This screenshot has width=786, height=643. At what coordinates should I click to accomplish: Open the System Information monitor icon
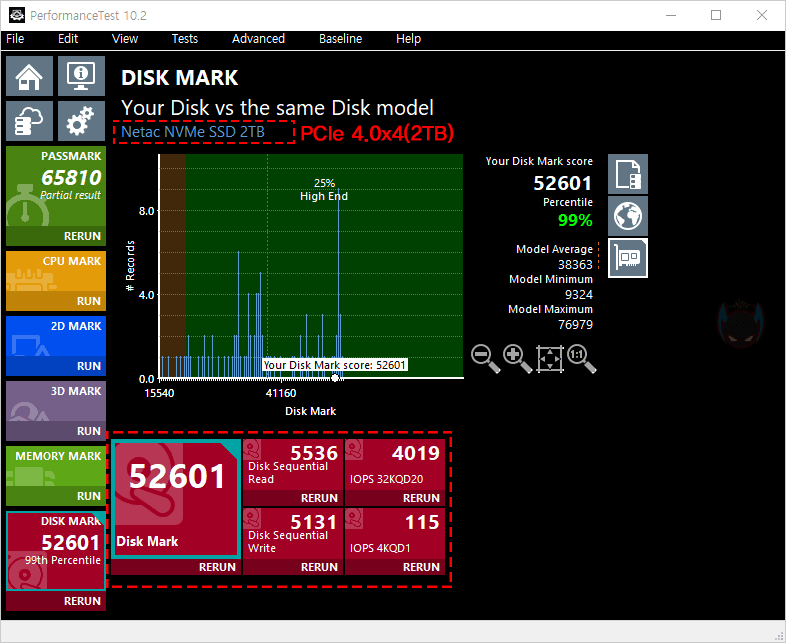tap(81, 76)
